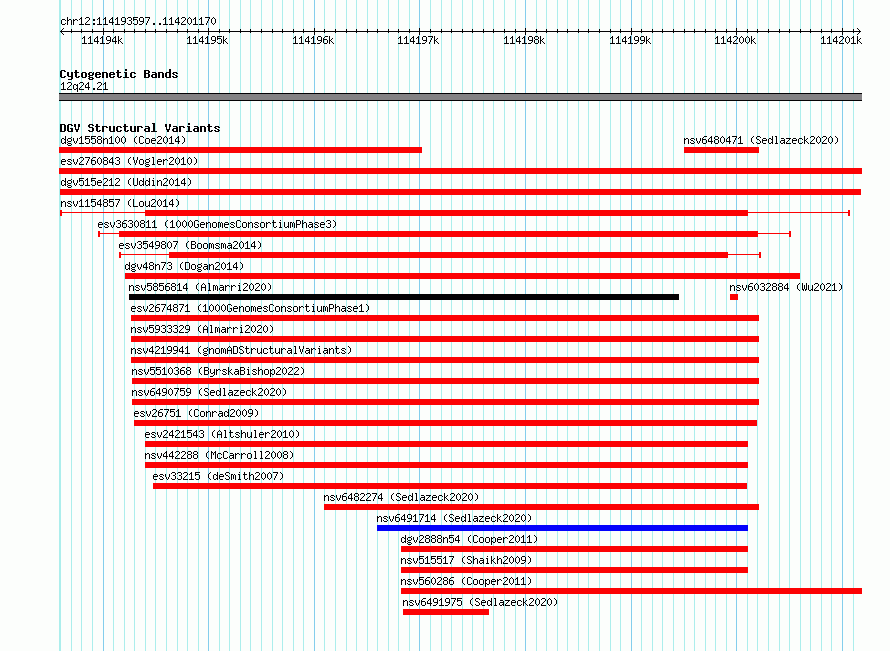Viewport: 890px width, 651px height.
Task: Click nsv560286 (Cooper2011) variant label
Action: coord(466,581)
